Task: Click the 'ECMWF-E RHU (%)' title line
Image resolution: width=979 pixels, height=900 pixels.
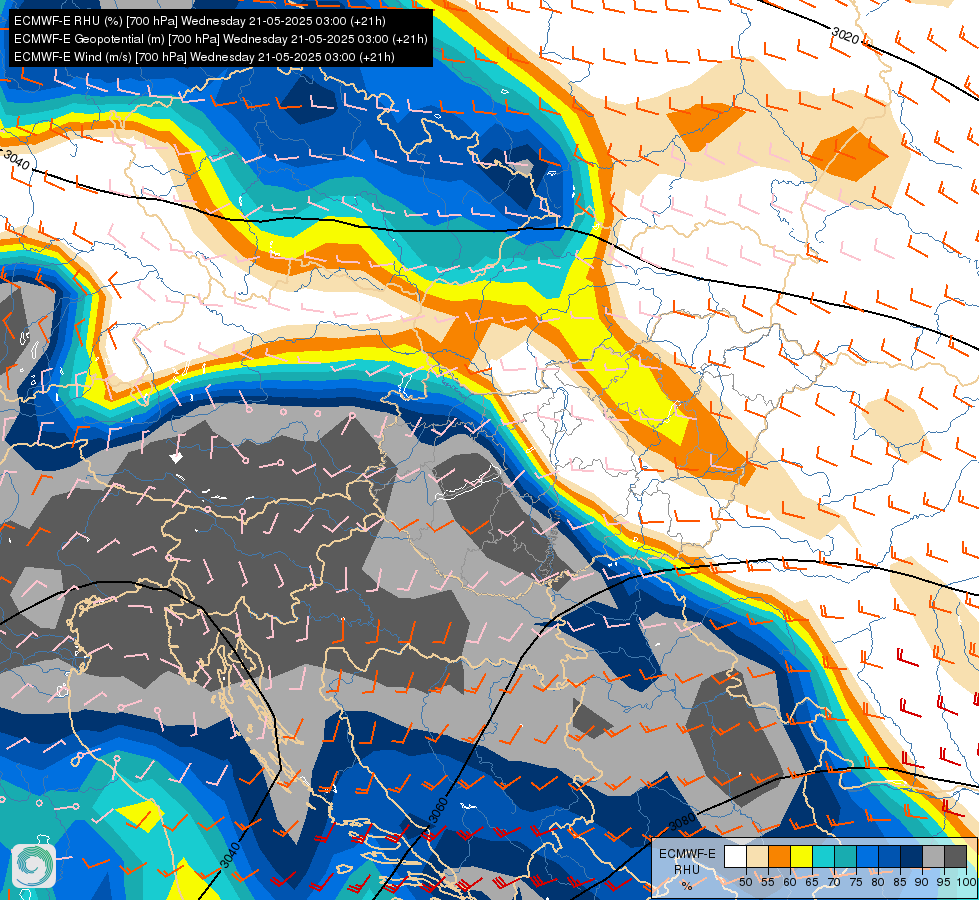Action: (x=200, y=21)
